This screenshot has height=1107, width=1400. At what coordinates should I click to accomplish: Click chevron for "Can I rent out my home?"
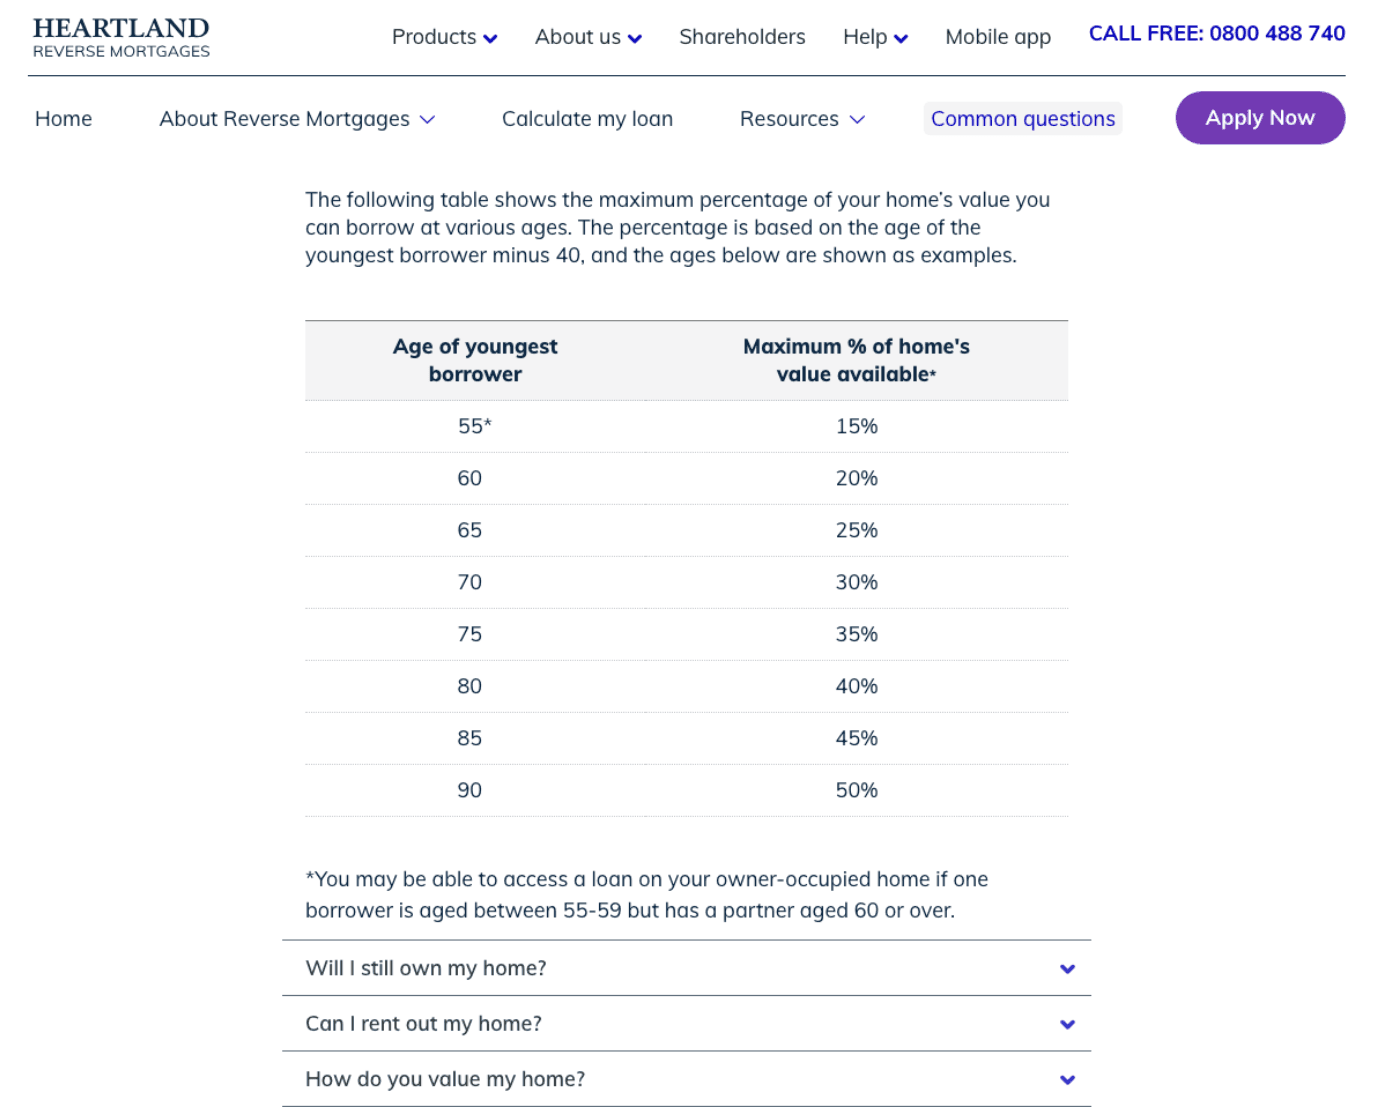[1067, 1024]
